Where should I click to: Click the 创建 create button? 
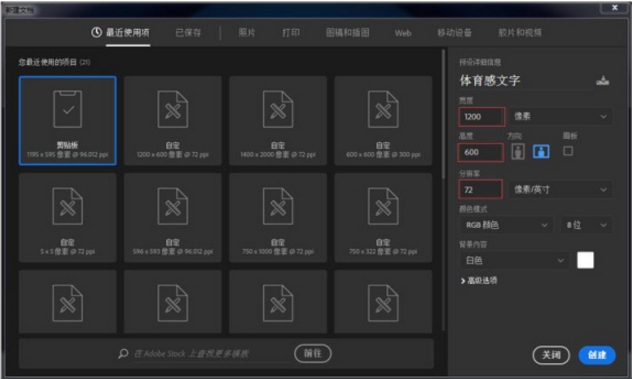tap(597, 355)
